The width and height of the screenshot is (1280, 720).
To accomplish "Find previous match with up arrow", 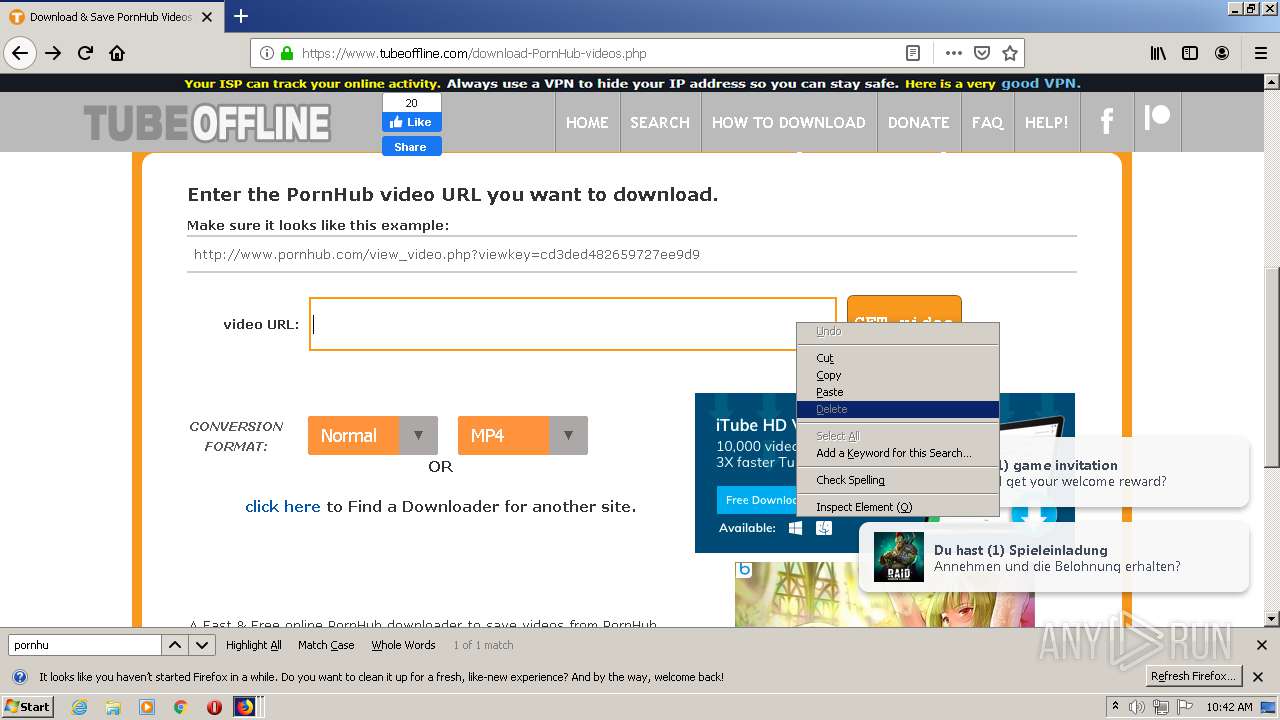I will click(x=175, y=645).
